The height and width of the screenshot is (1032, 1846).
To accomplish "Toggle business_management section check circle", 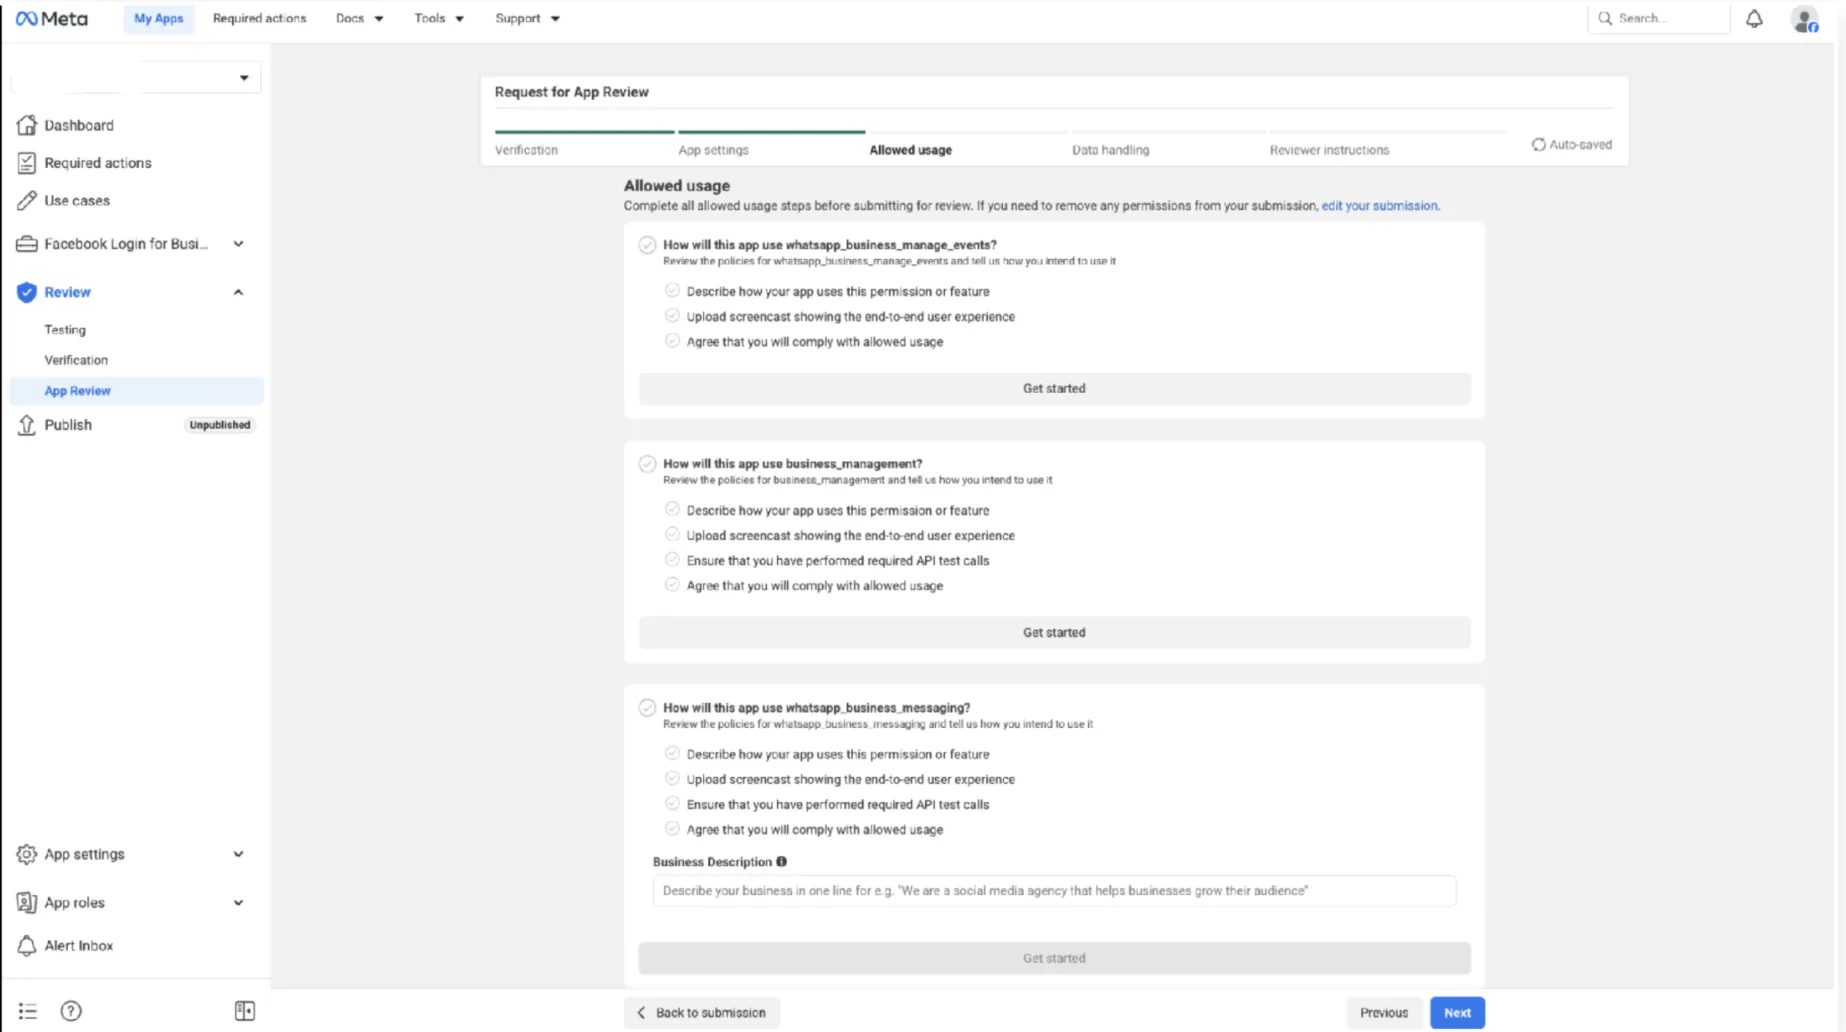I will [647, 464].
